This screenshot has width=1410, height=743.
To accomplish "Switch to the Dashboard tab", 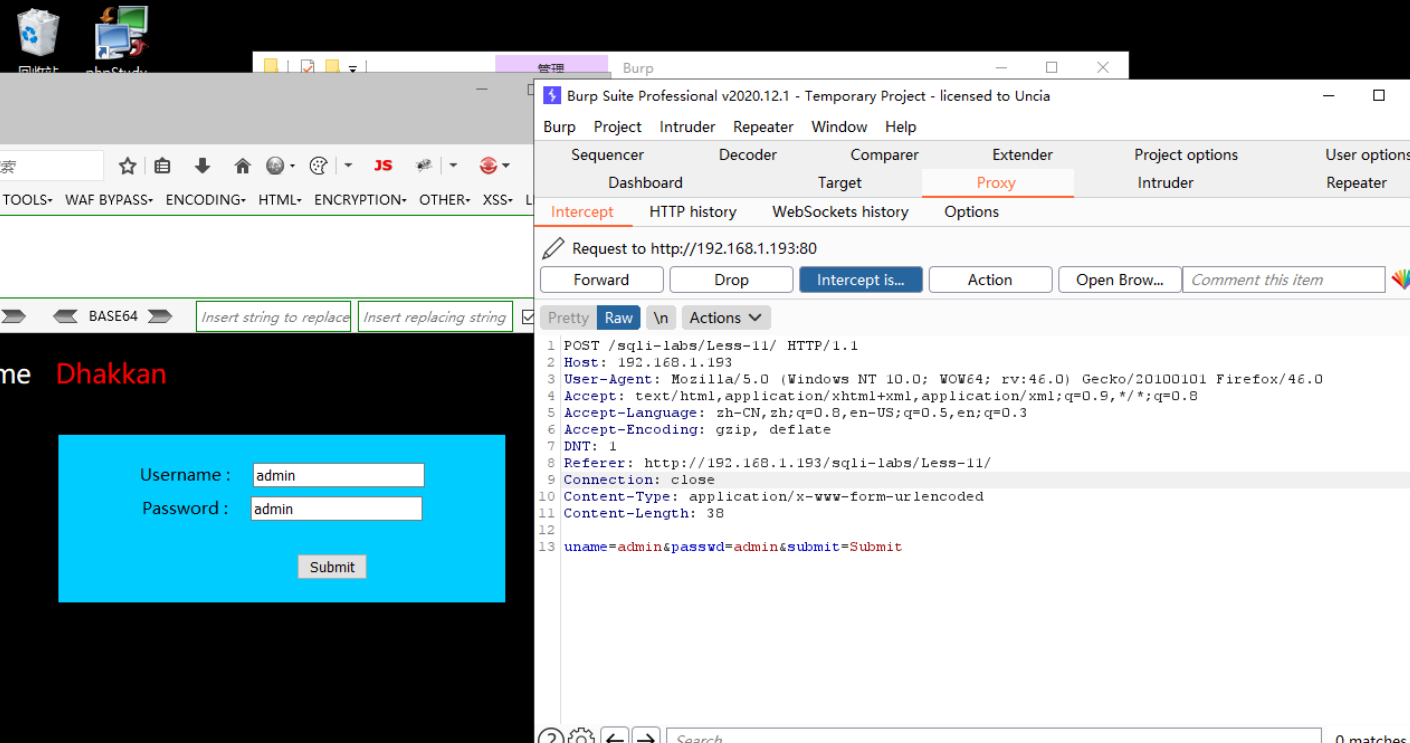I will tap(645, 183).
